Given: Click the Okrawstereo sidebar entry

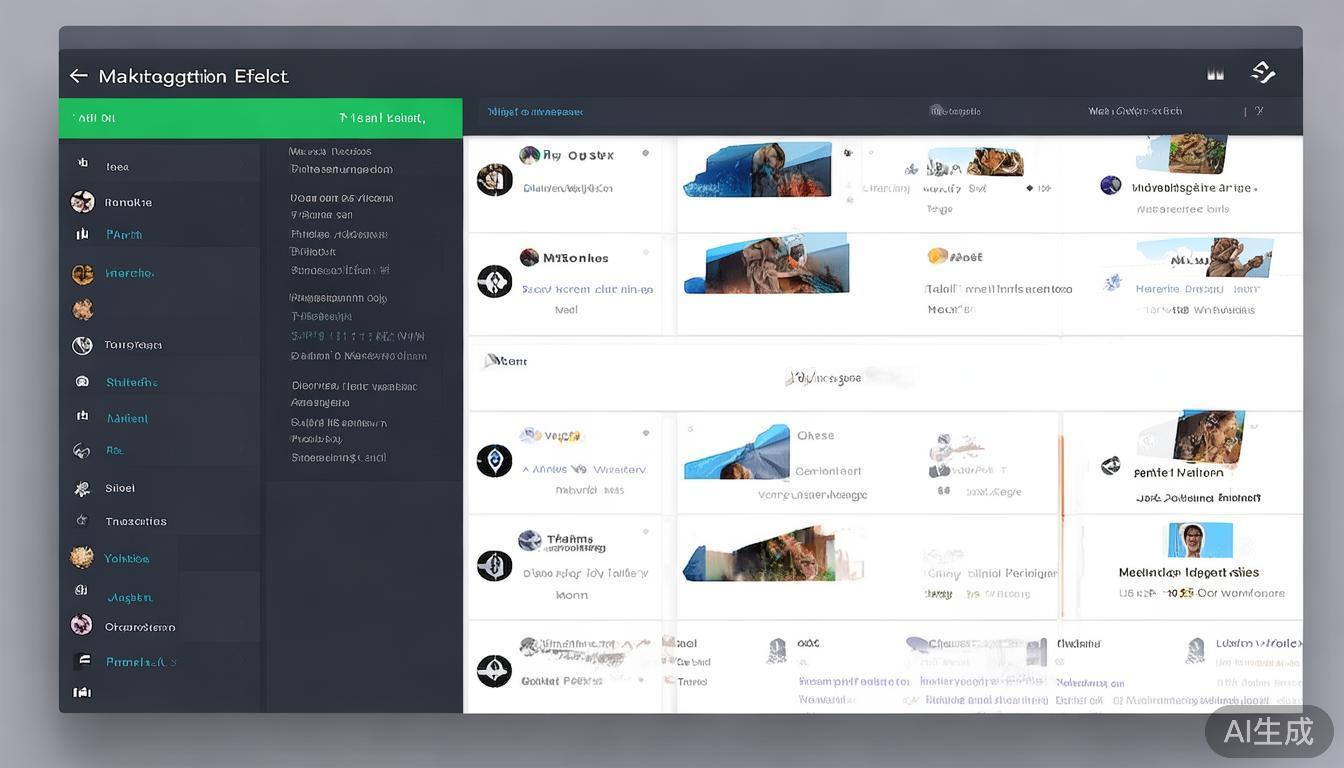Looking at the screenshot, I should pyautogui.click(x=140, y=627).
